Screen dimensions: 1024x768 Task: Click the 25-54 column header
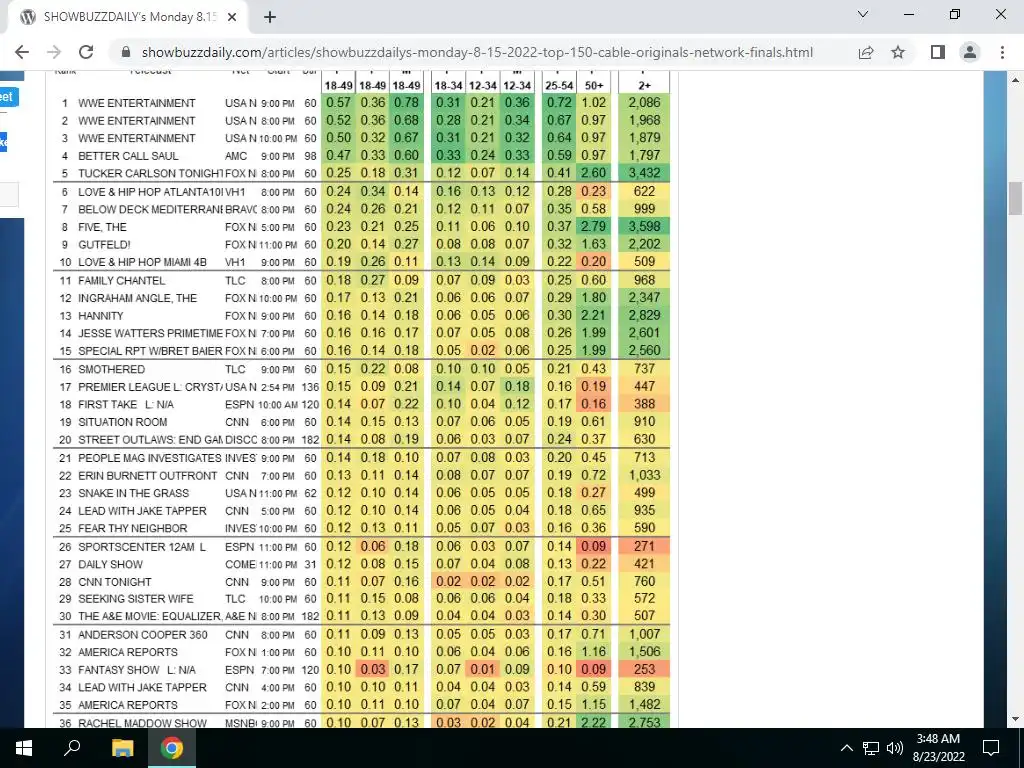click(559, 86)
